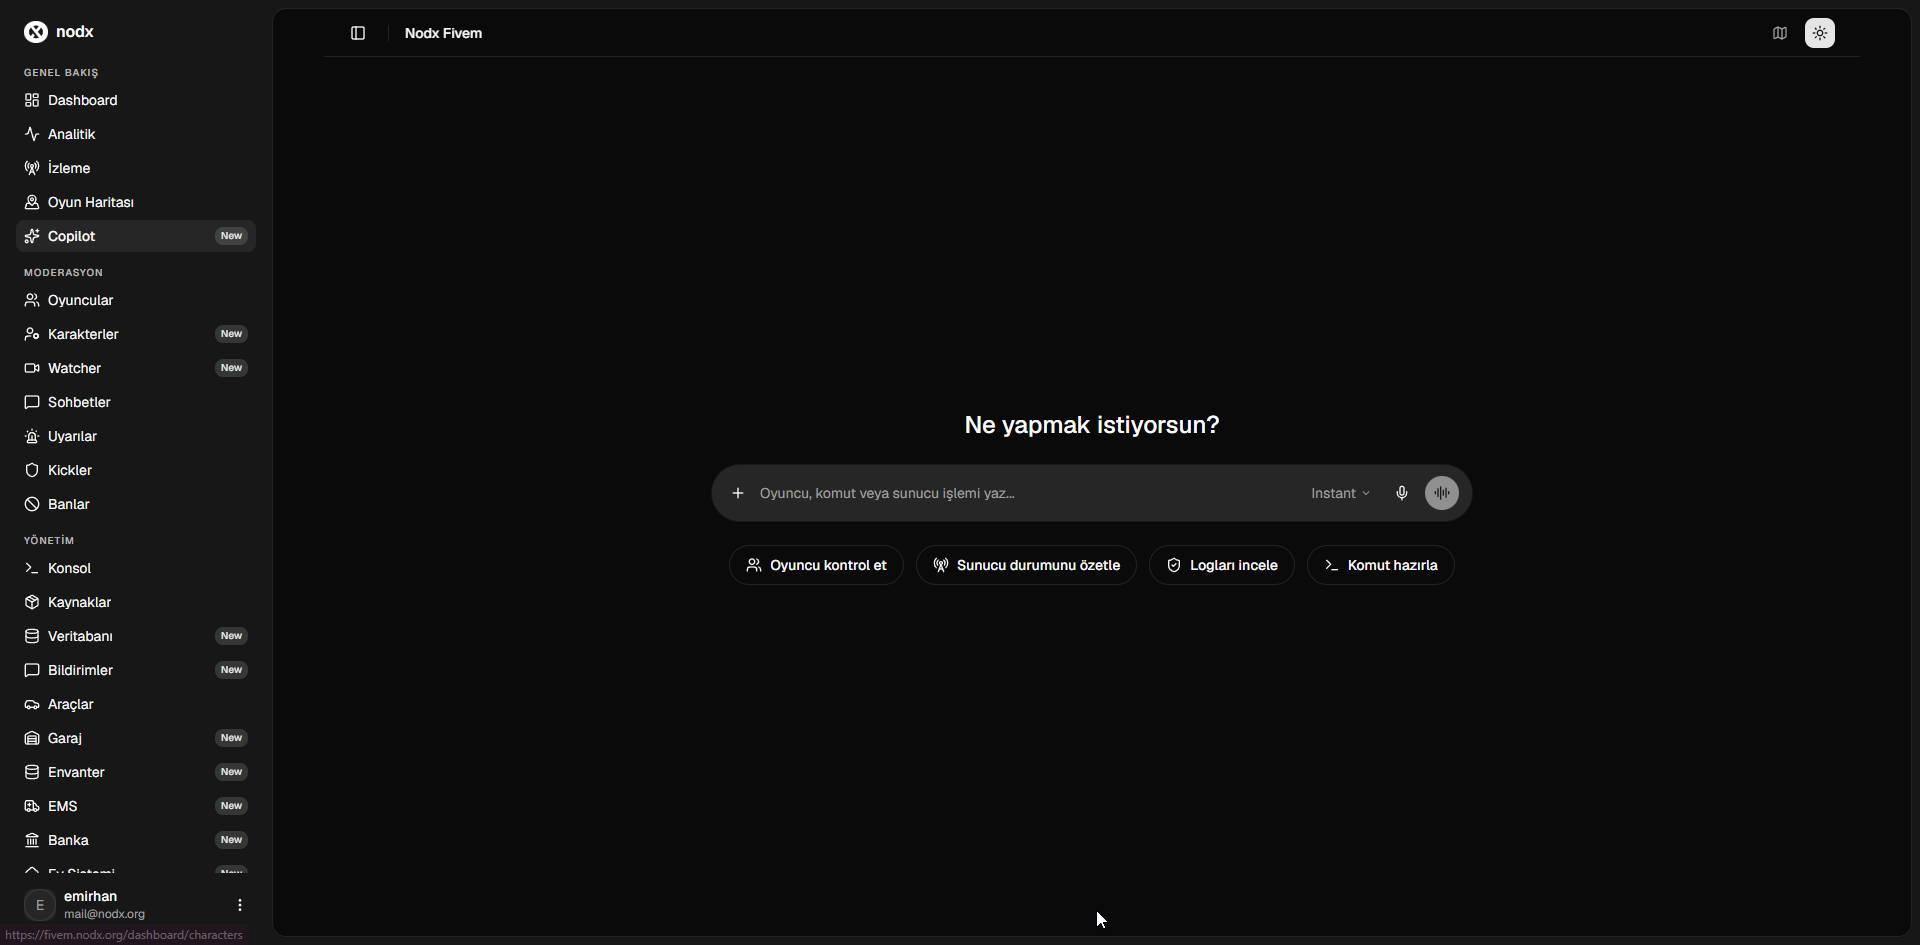The width and height of the screenshot is (1920, 945).
Task: Click the map icon in top bar
Action: [1780, 33]
